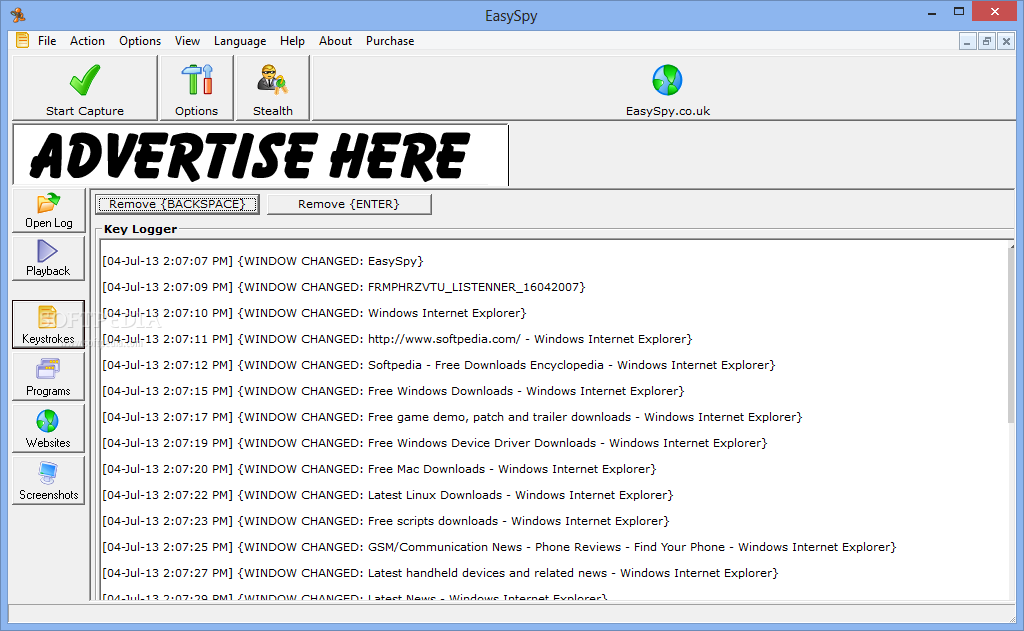The width and height of the screenshot is (1024, 631).
Task: Click the ADVERTISE HERE banner
Action: 261,155
